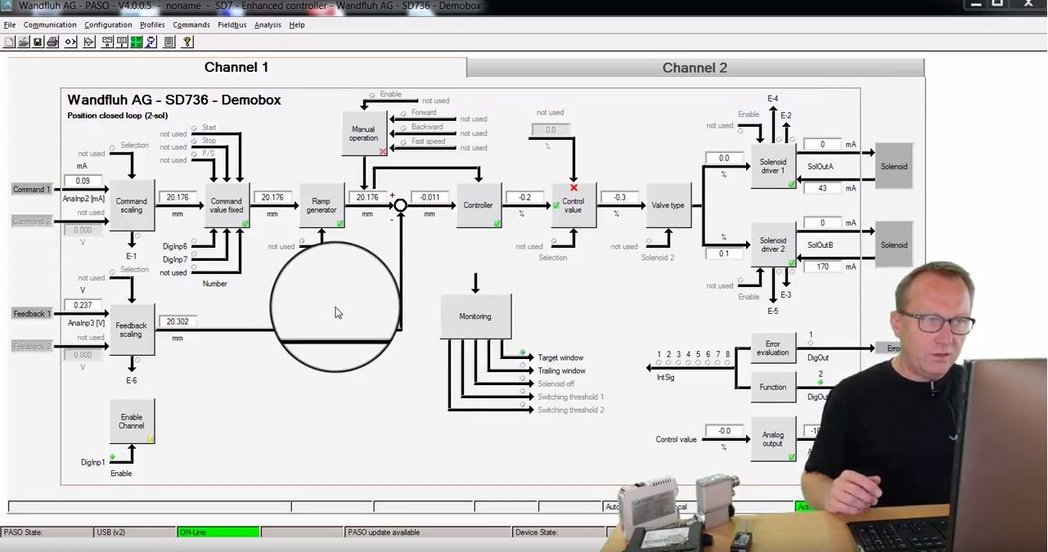Click the ON-Line status bar field
1048x552 pixels.
(x=218, y=533)
